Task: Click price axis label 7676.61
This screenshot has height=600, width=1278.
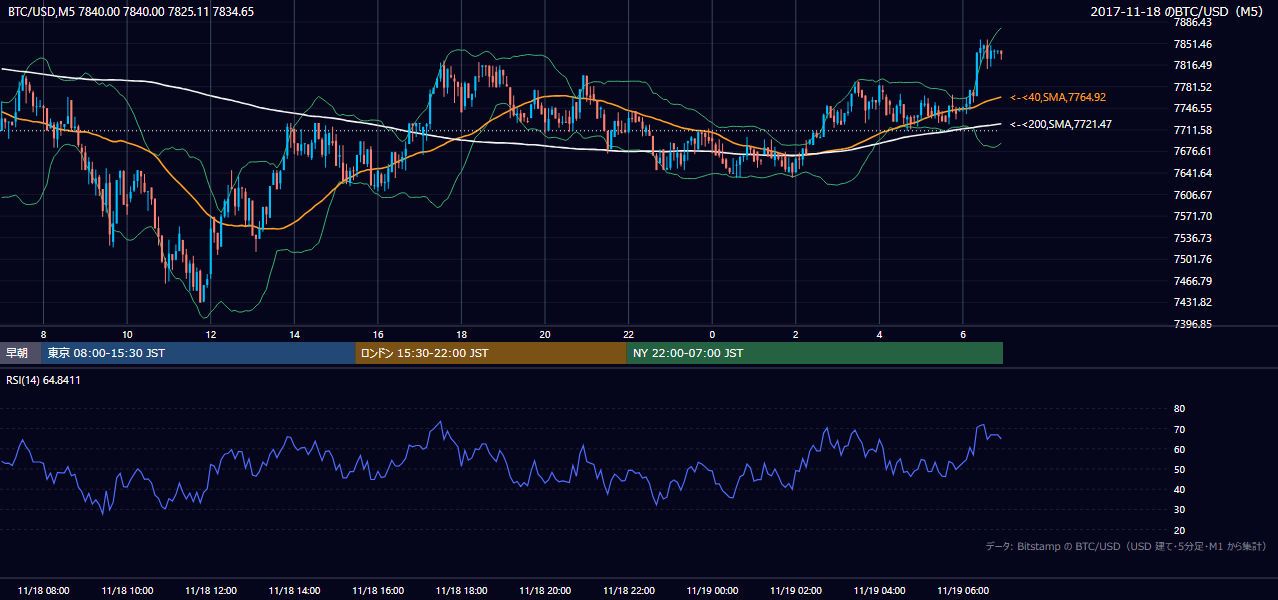Action: point(1193,151)
